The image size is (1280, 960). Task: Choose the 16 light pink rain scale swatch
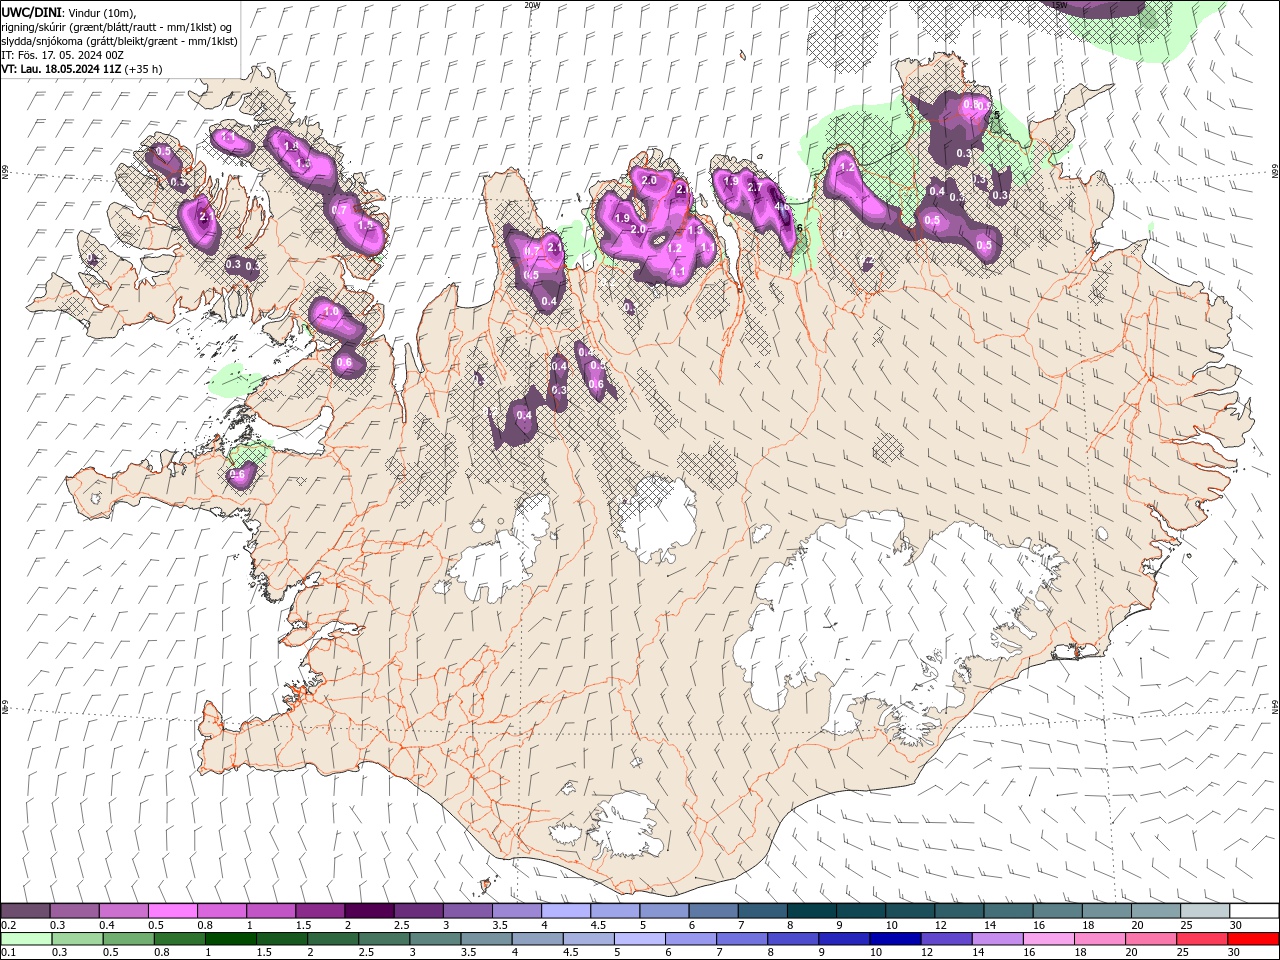point(1049,938)
